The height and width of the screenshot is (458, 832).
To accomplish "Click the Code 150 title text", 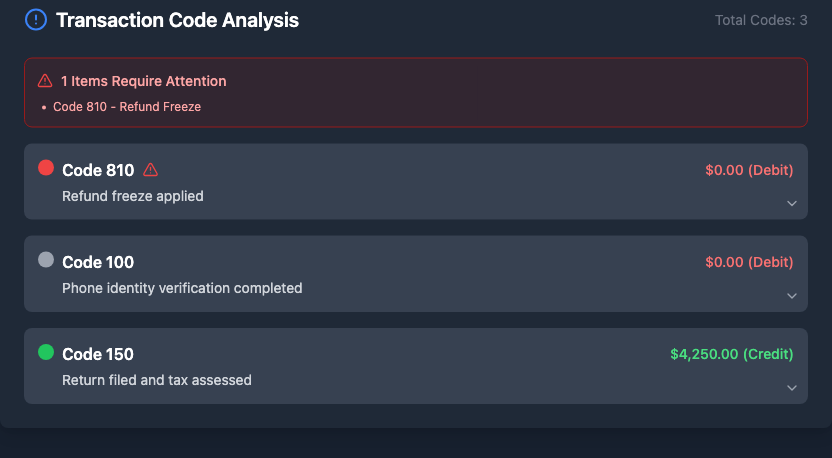I will 98,354.
